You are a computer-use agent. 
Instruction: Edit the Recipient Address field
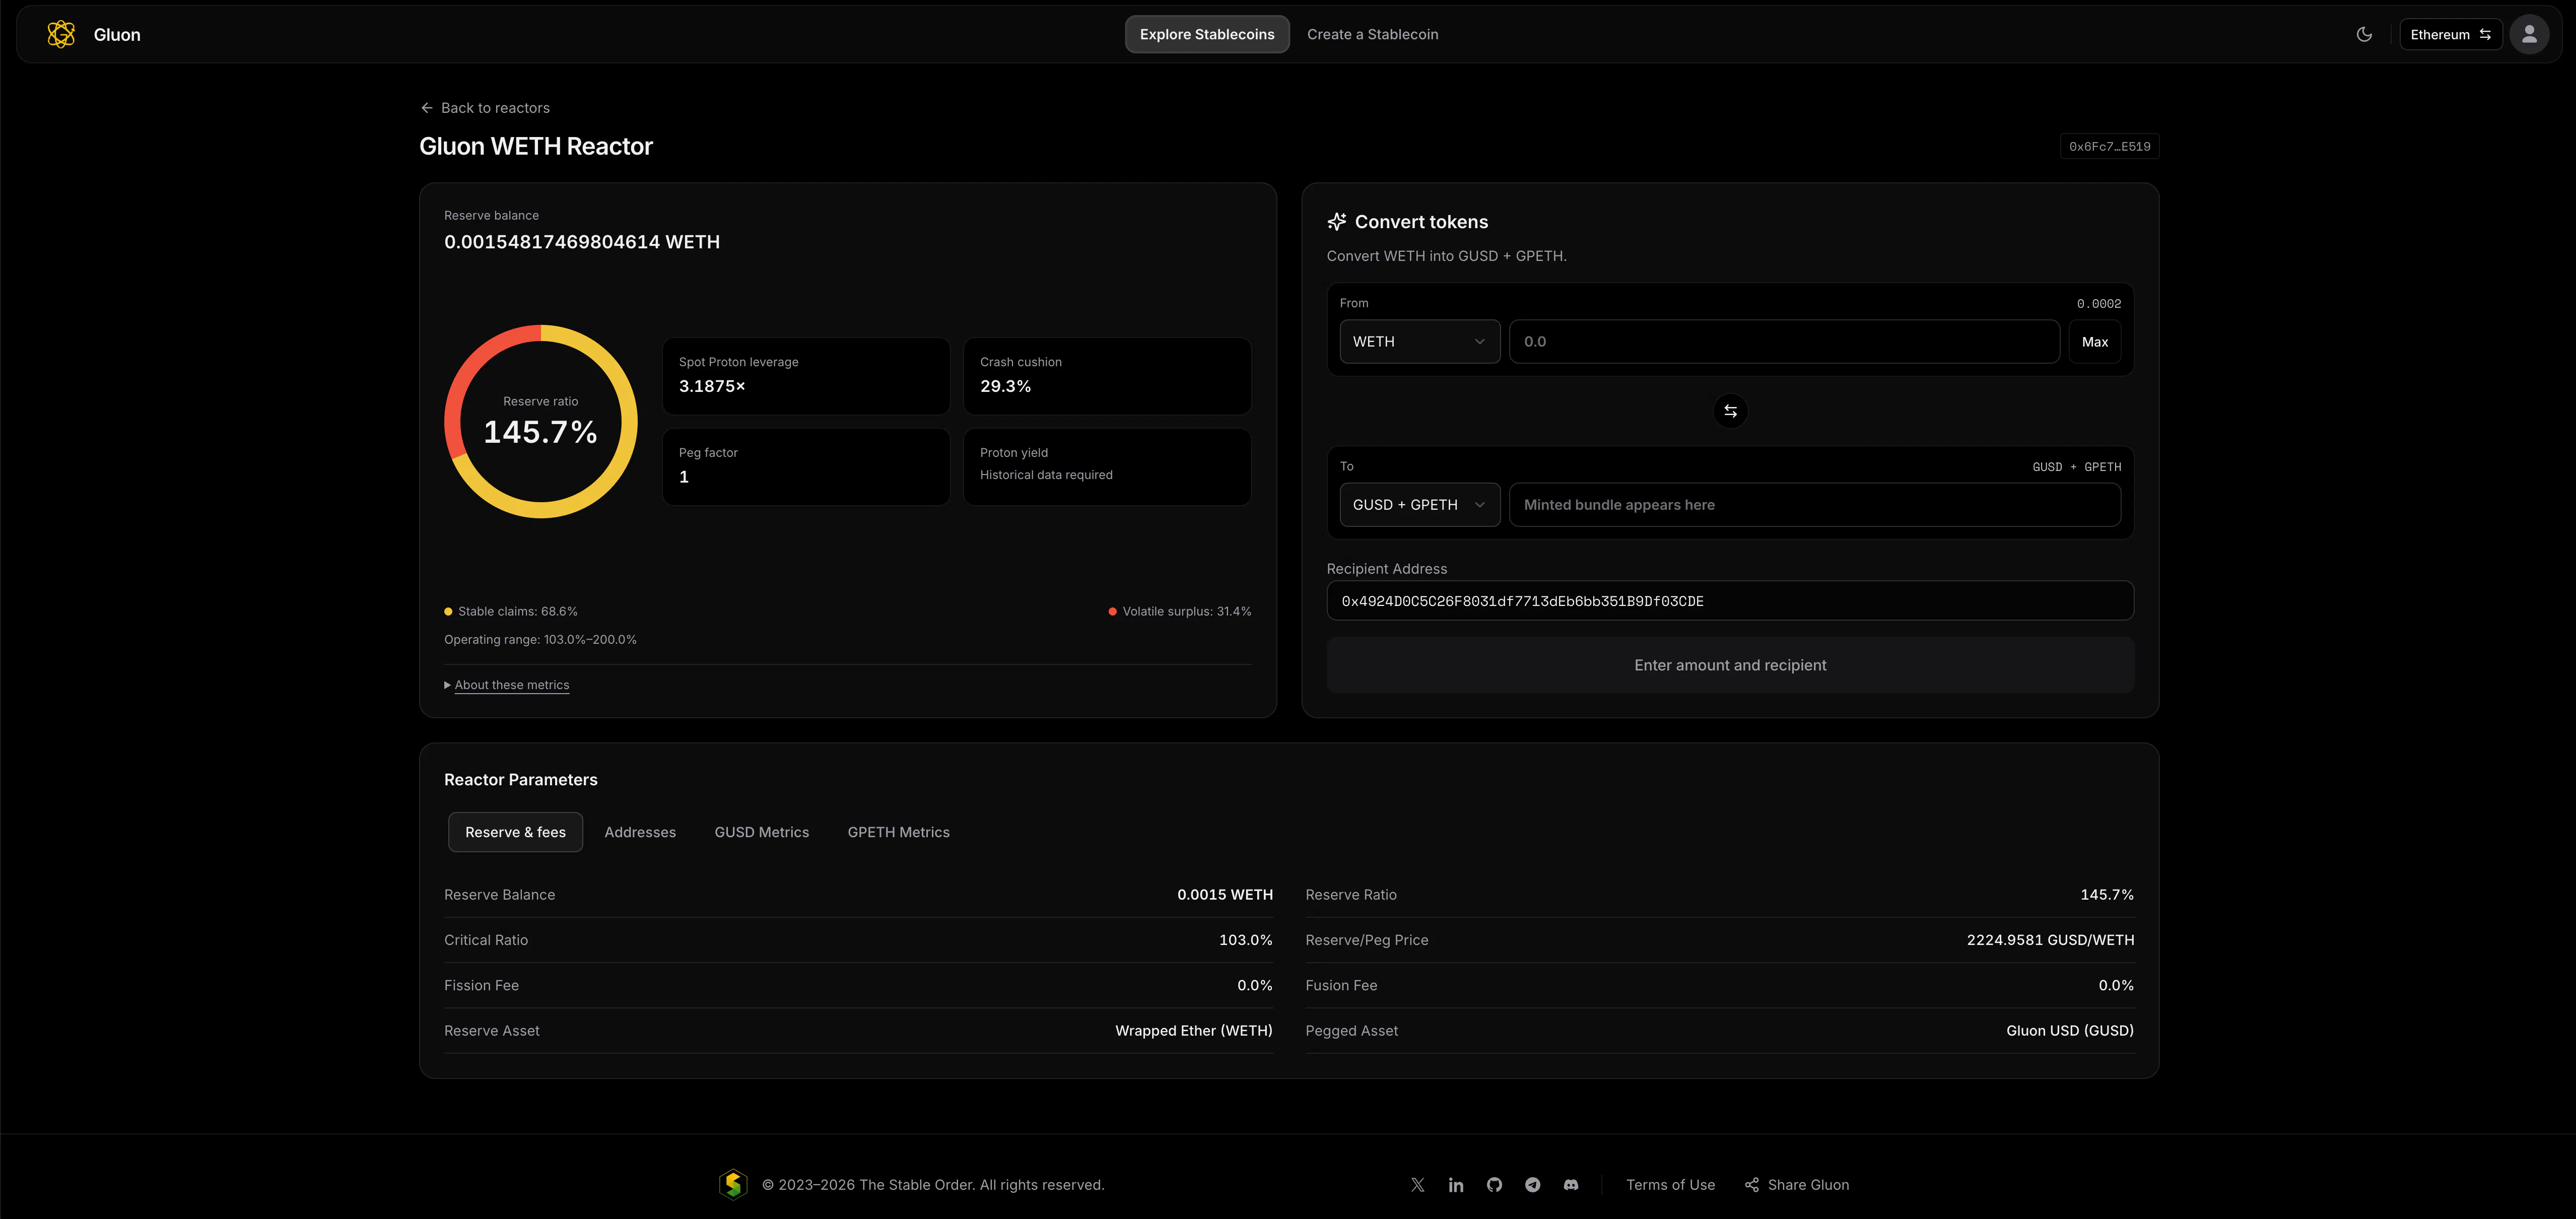point(1730,601)
